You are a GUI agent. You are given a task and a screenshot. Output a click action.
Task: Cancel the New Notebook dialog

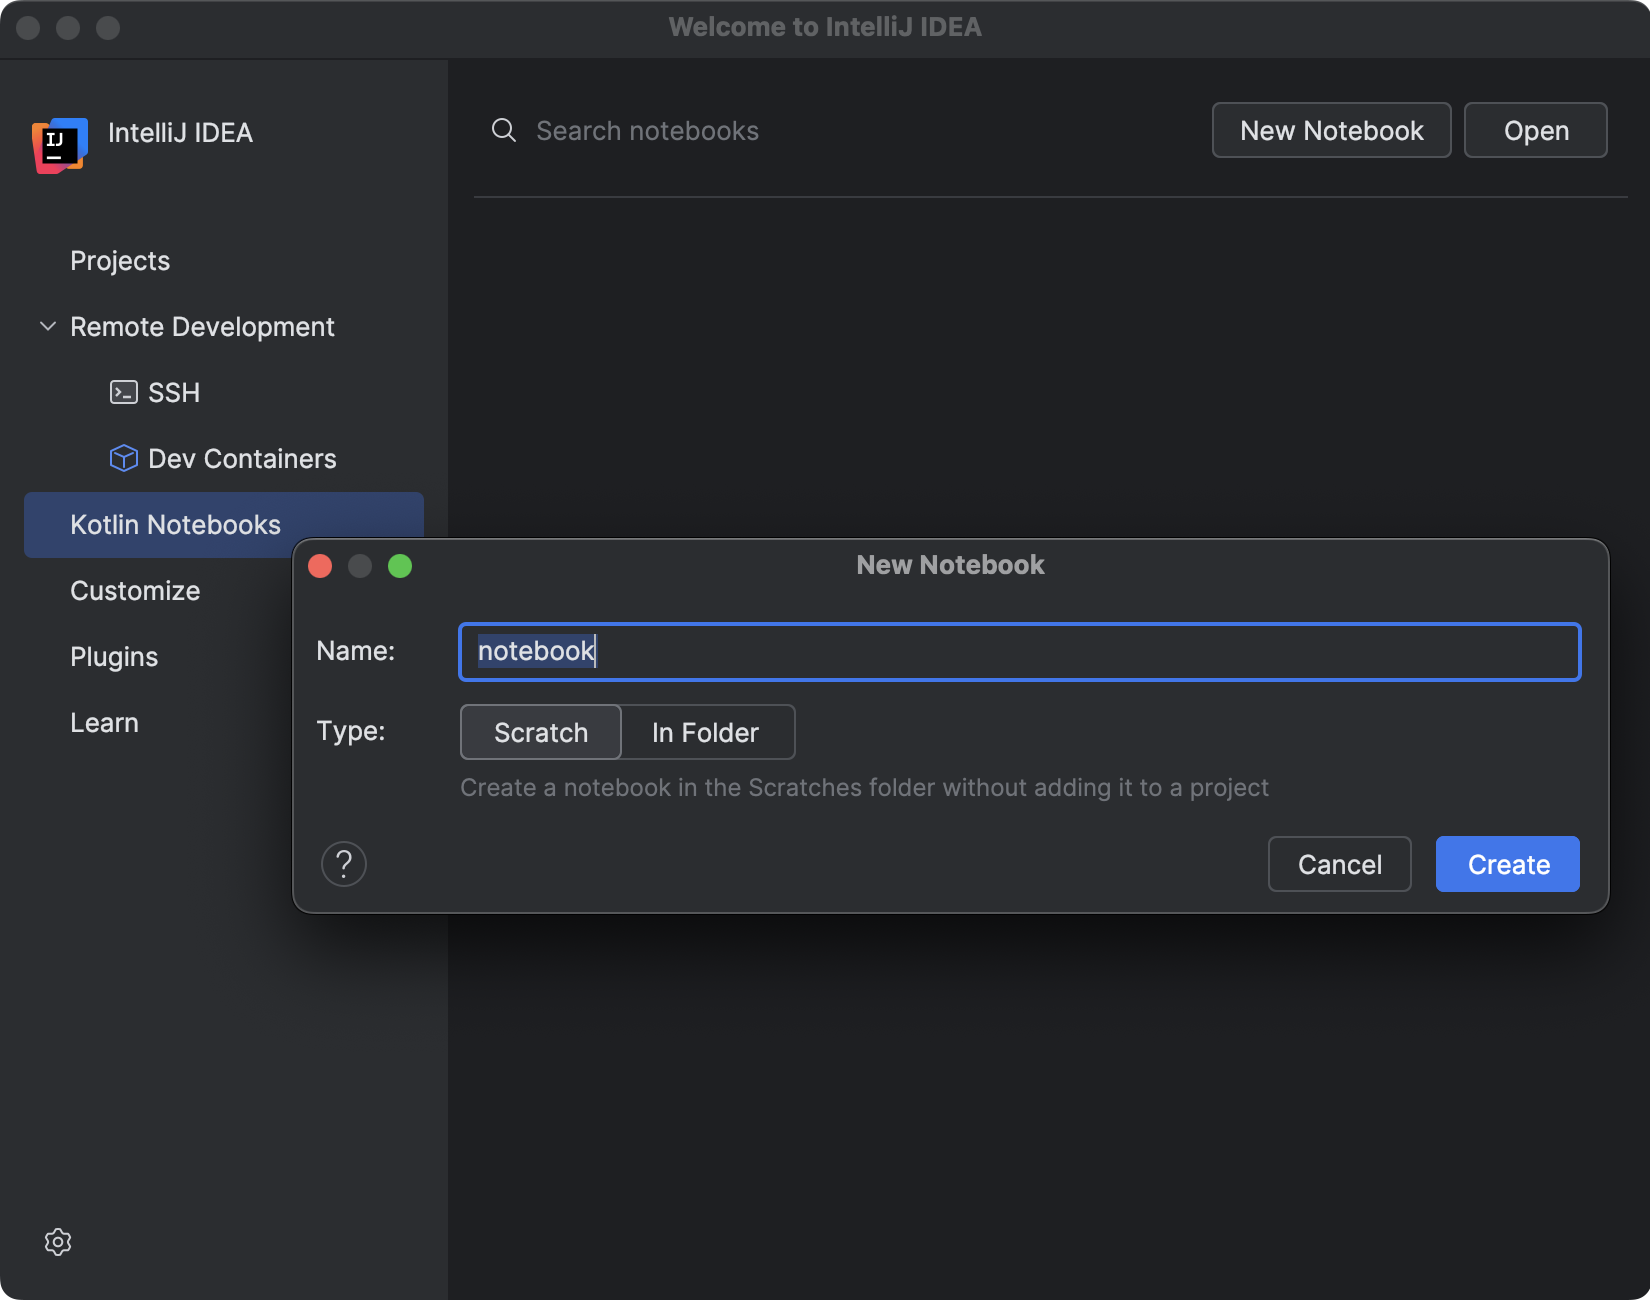[1339, 864]
